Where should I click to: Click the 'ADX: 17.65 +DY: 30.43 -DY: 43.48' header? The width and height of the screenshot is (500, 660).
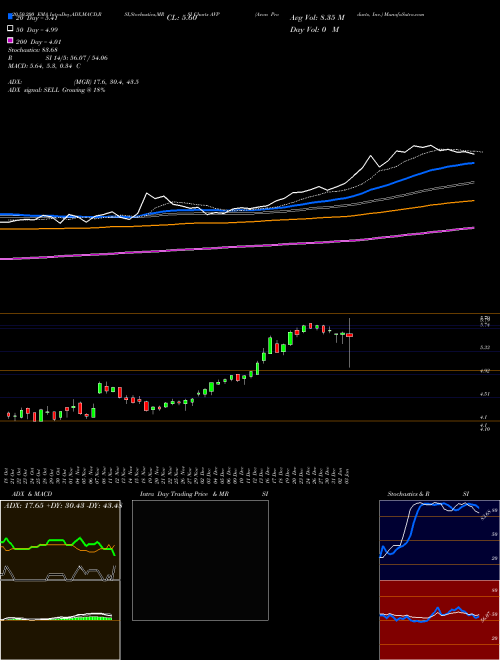point(62,506)
